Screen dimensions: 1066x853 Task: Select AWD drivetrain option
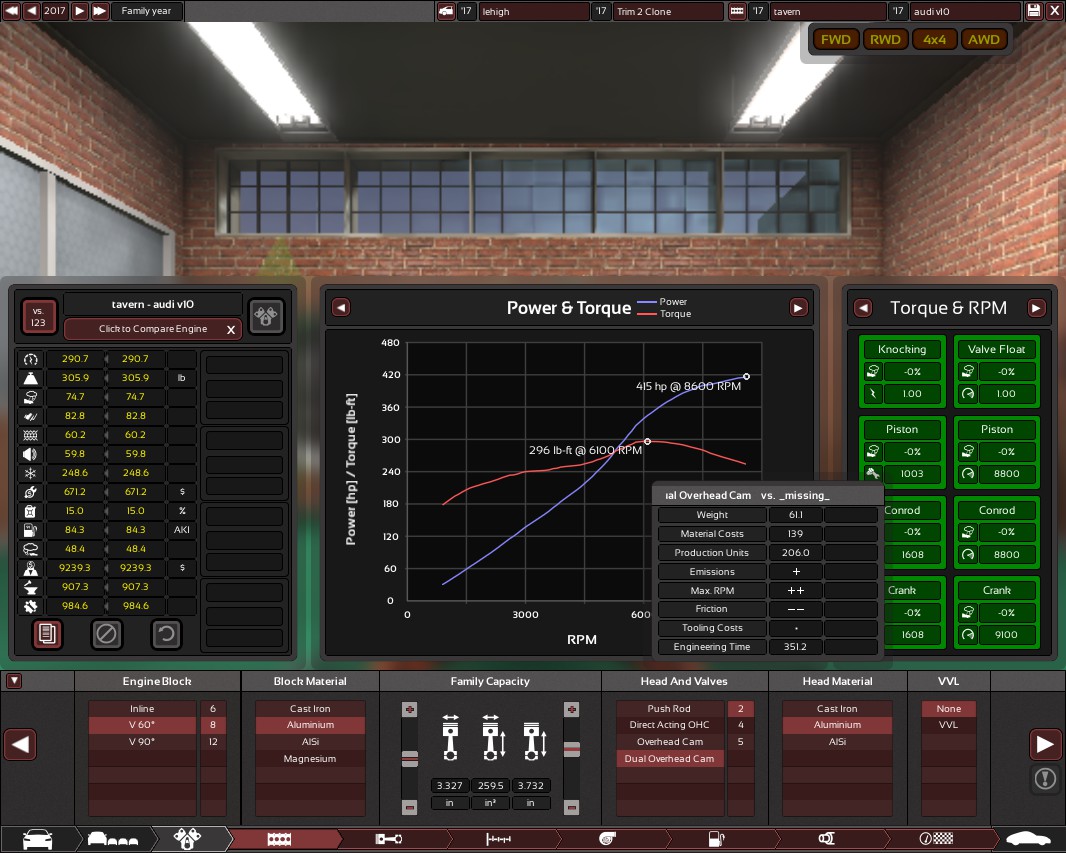(x=983, y=40)
